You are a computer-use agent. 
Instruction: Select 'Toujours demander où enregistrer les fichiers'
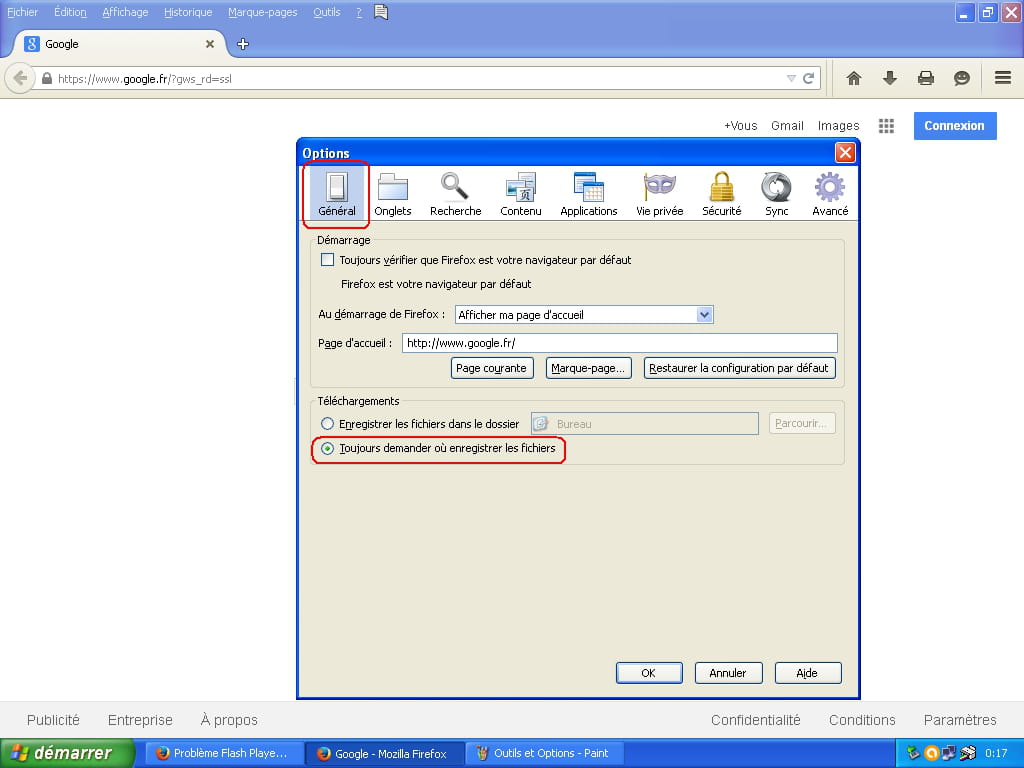[x=327, y=448]
